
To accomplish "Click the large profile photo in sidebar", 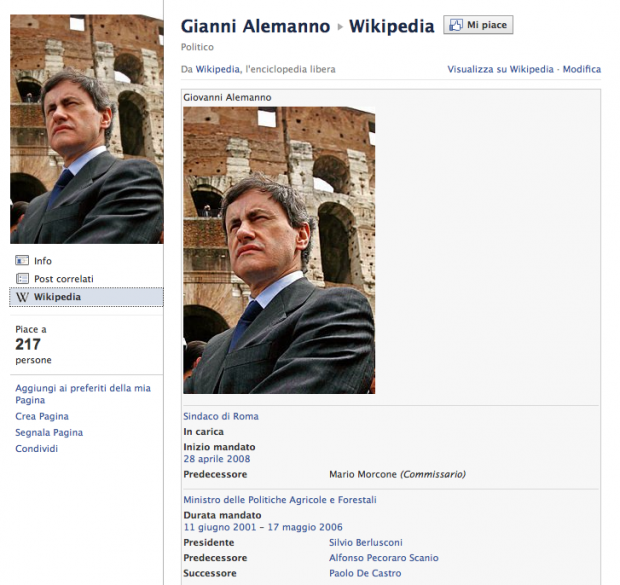I will tap(87, 129).
